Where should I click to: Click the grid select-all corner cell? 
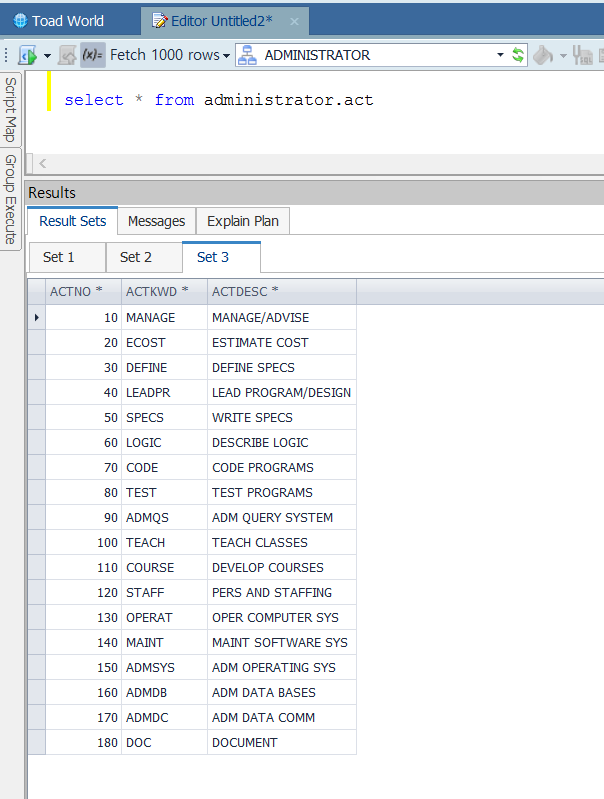37,291
